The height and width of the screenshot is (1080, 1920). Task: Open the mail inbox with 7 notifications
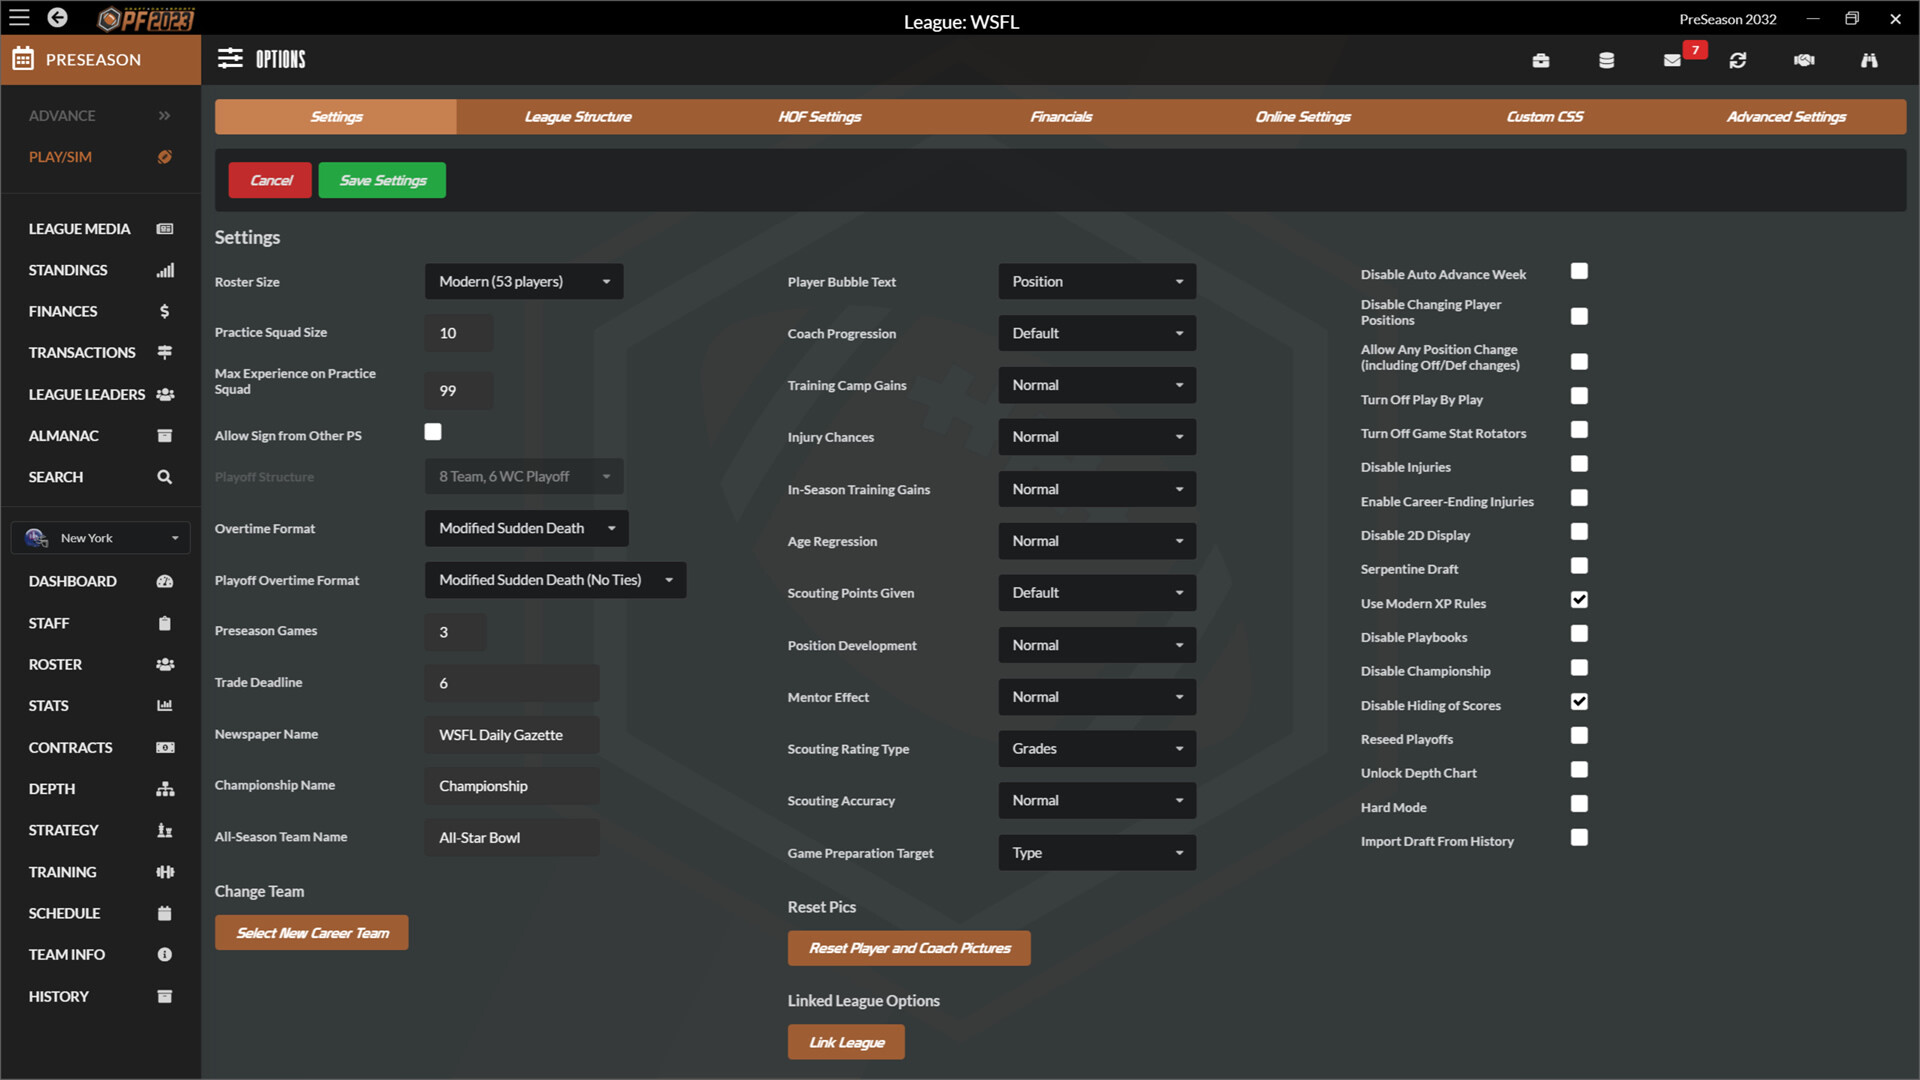click(1672, 60)
